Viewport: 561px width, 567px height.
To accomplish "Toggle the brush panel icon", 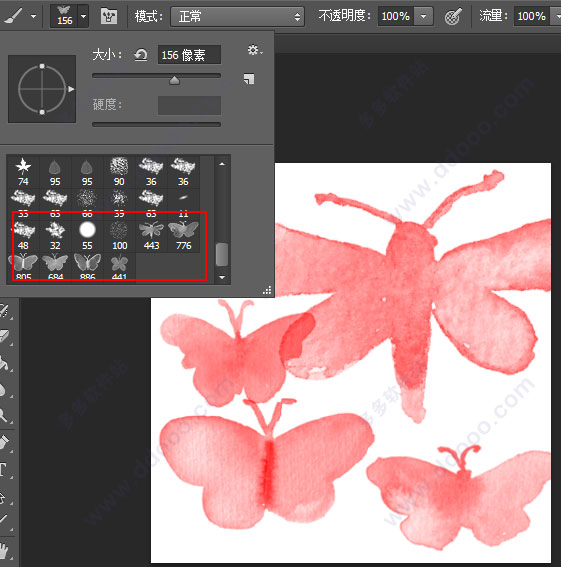I will coord(109,16).
